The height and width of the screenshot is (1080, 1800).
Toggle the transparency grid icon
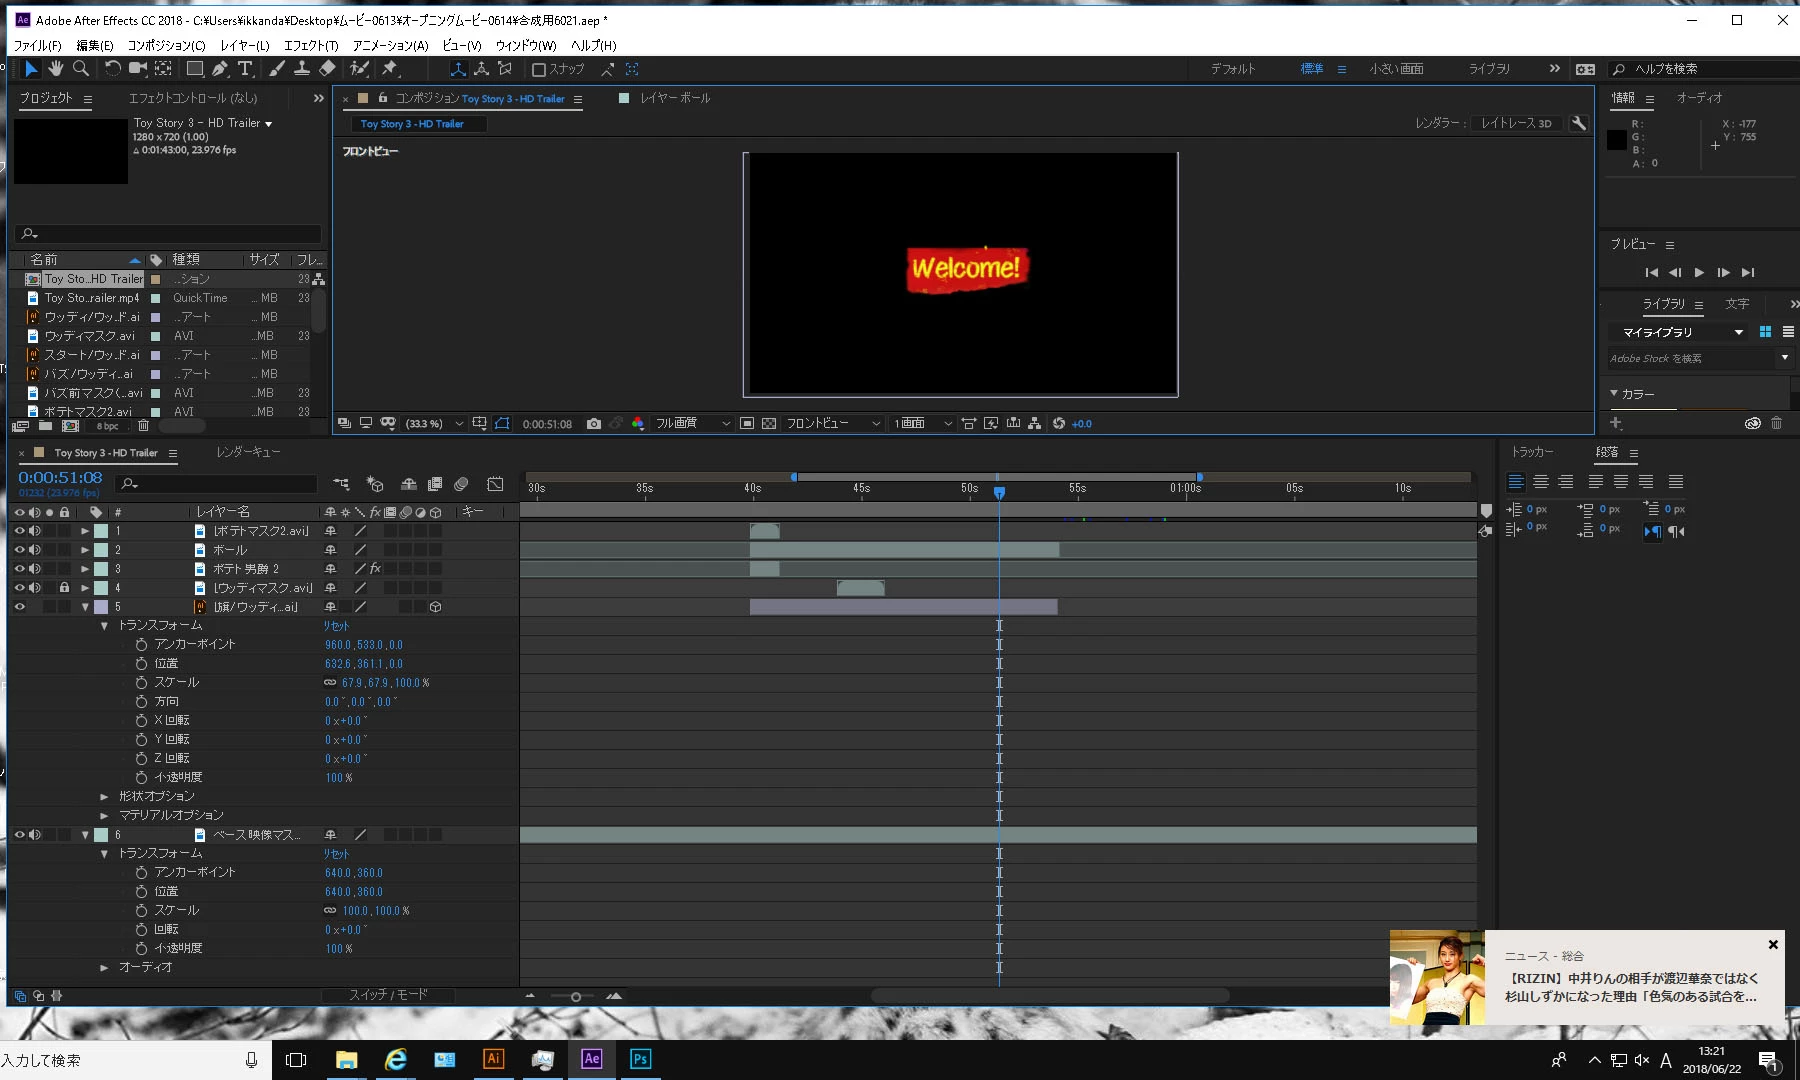769,424
